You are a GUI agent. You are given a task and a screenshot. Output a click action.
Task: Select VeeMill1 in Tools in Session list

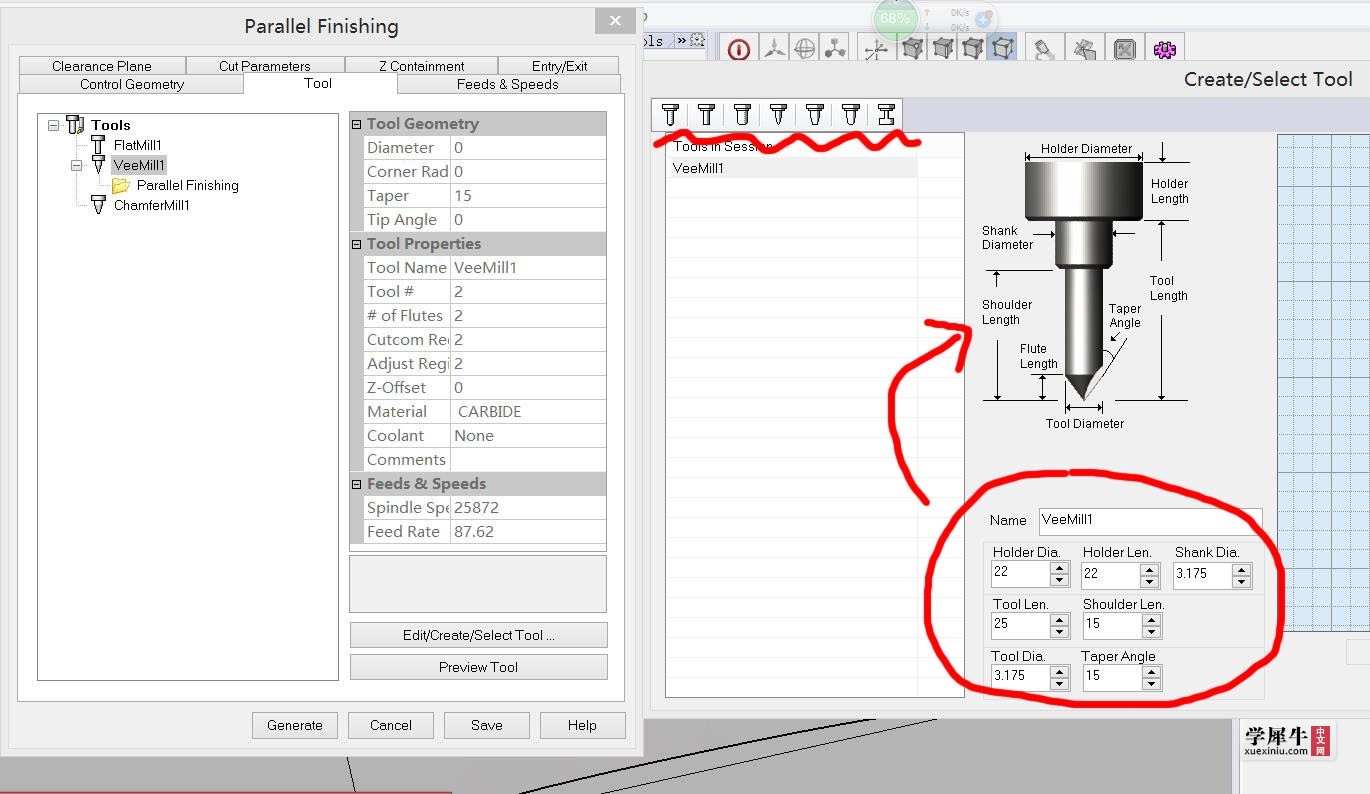coord(792,168)
